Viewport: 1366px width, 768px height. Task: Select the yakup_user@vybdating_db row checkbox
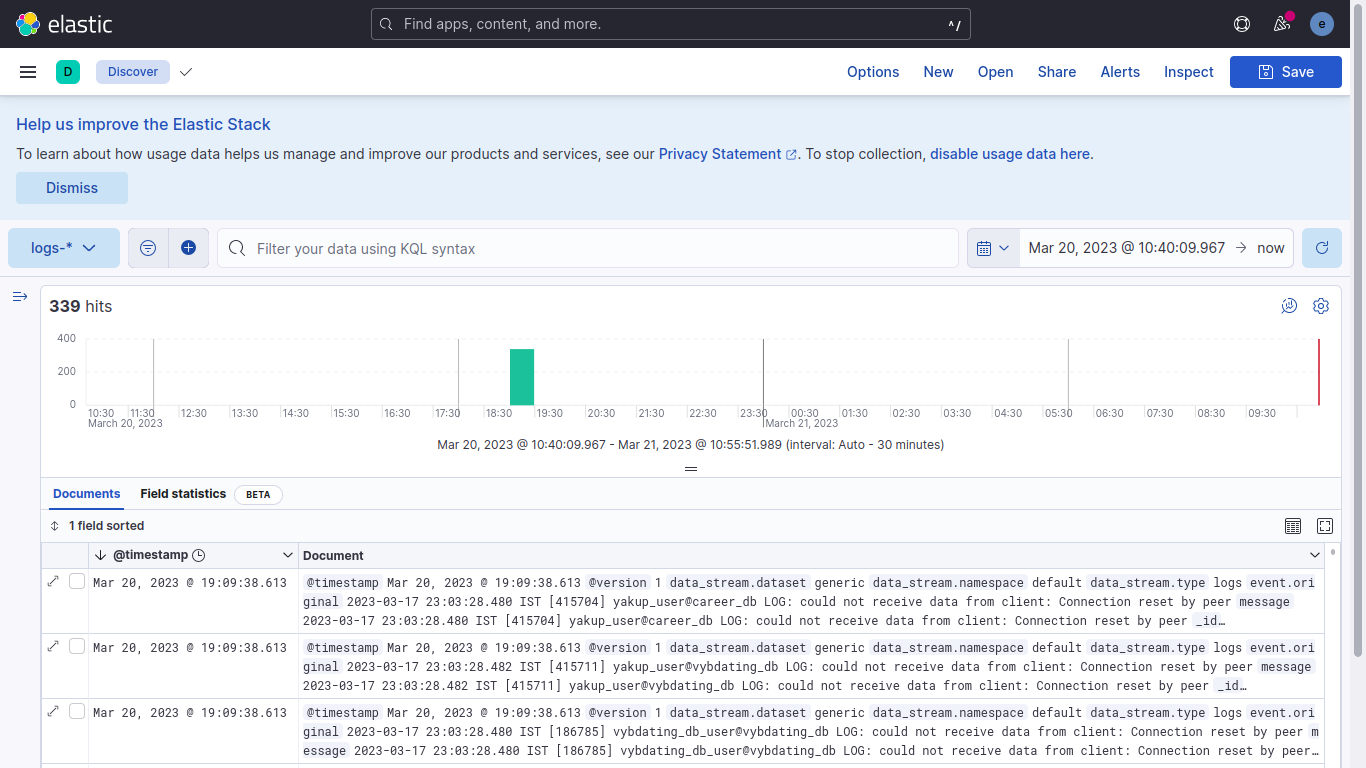click(x=77, y=646)
